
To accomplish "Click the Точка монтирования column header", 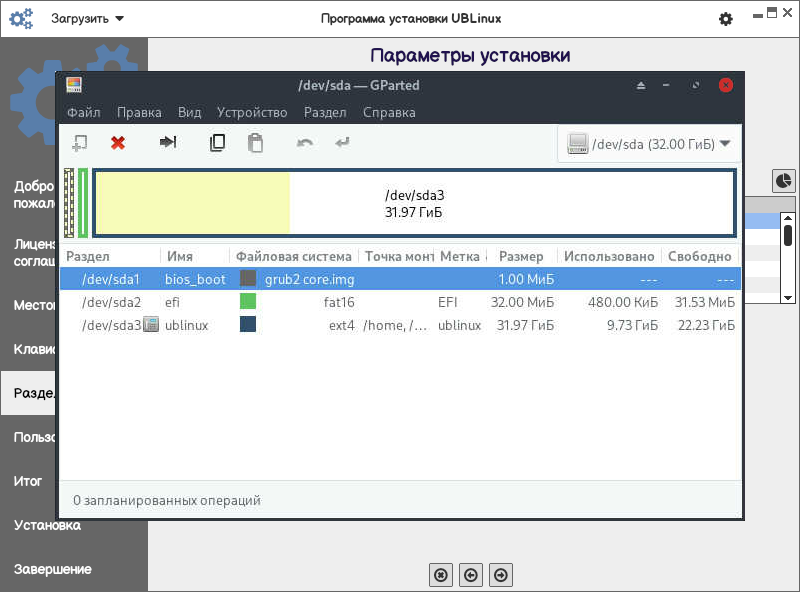I will [398, 256].
